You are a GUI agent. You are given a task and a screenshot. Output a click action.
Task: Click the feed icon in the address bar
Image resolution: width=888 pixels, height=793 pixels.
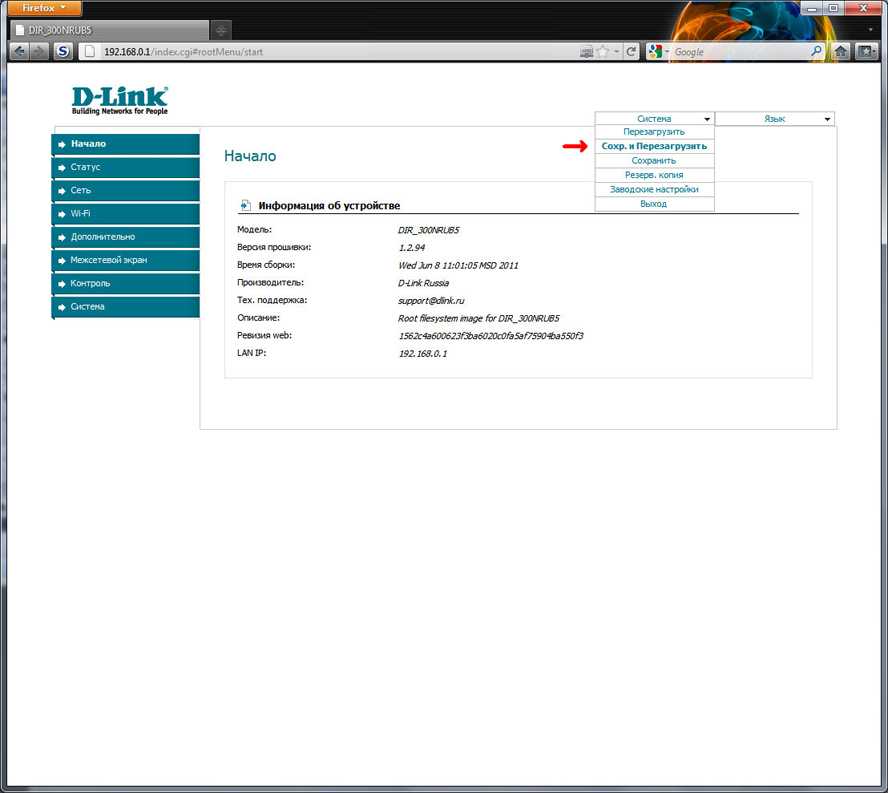tap(587, 52)
